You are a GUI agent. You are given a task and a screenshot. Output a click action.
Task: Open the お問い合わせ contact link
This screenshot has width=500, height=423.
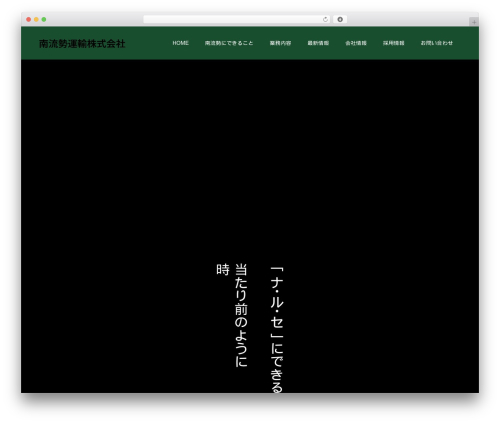(x=437, y=43)
